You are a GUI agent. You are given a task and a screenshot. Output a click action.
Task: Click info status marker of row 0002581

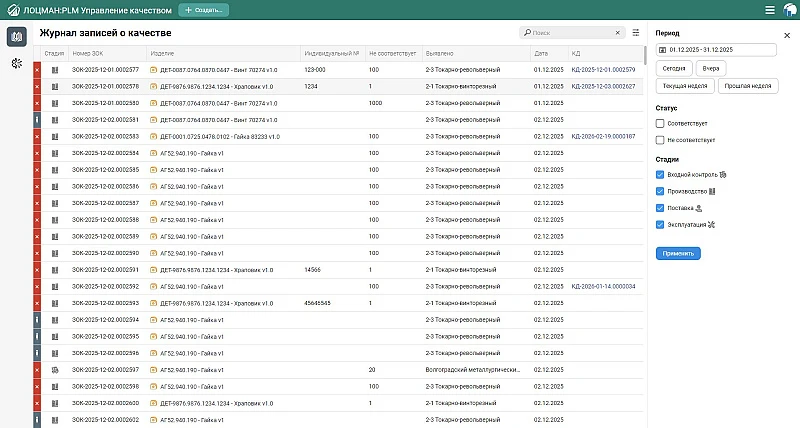point(37,120)
